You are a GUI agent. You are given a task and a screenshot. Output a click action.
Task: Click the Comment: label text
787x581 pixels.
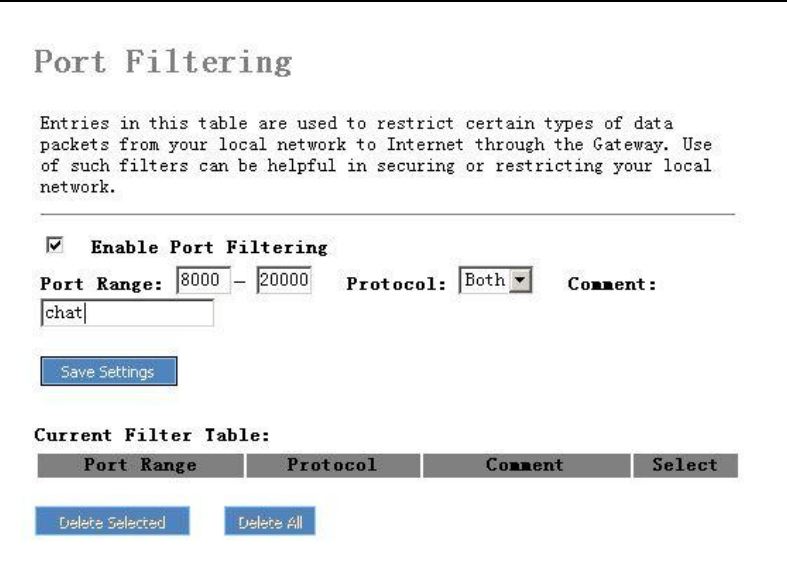[x=611, y=284]
